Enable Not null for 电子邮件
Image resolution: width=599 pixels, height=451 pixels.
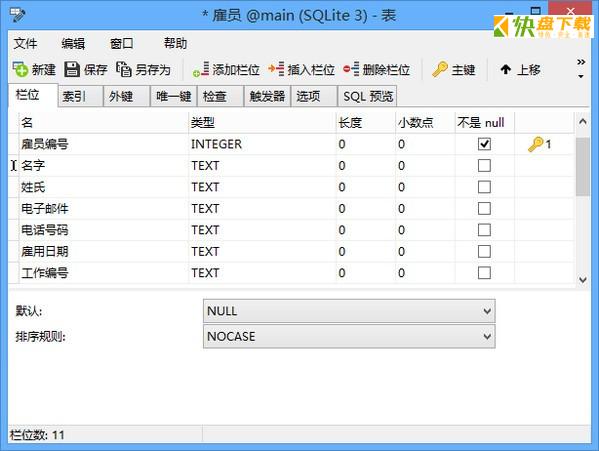pos(484,209)
